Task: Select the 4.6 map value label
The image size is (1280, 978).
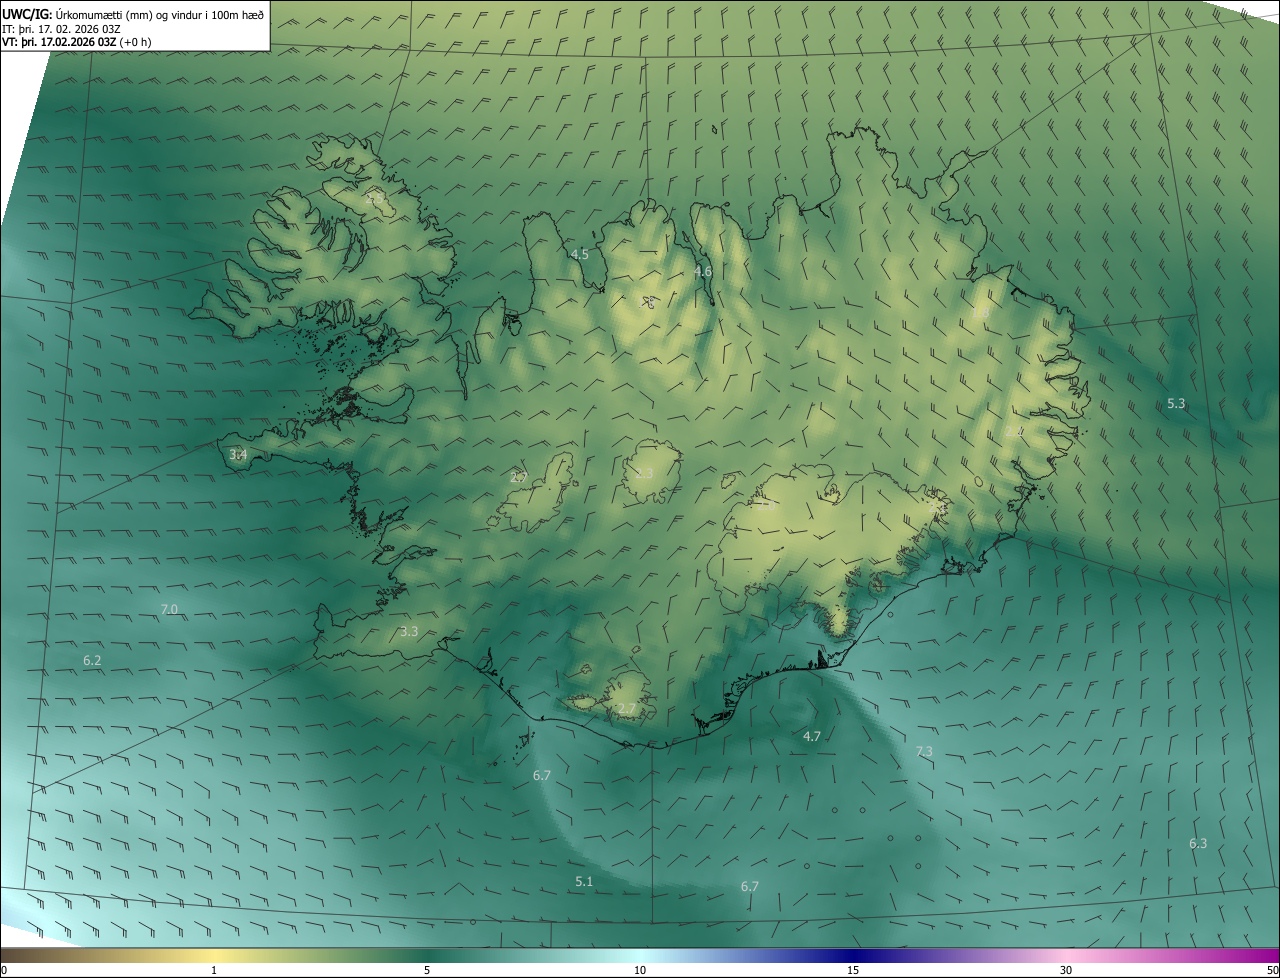Action: tap(703, 271)
